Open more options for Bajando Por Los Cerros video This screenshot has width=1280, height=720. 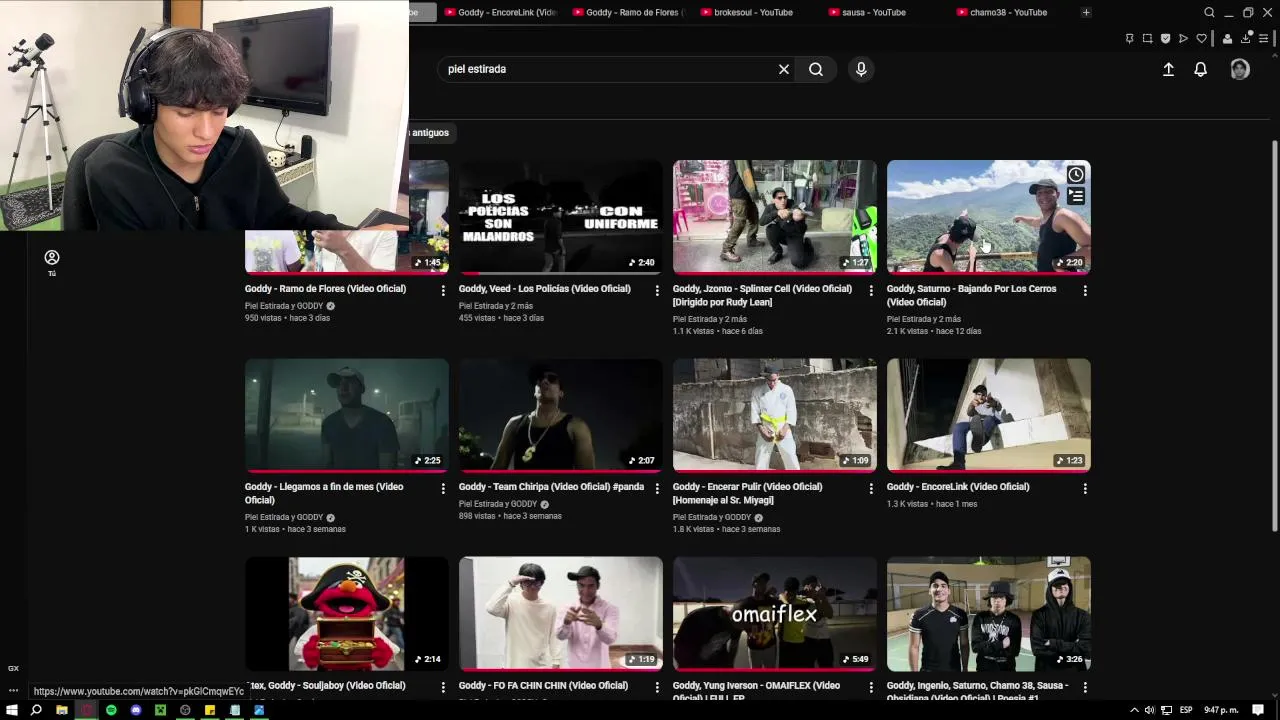pos(1085,290)
